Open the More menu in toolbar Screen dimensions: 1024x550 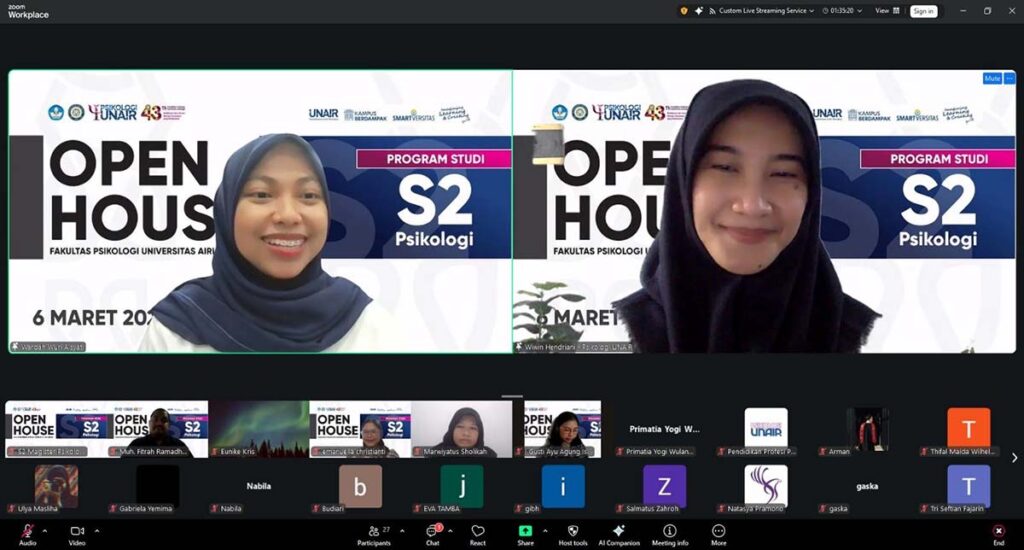[x=718, y=534]
